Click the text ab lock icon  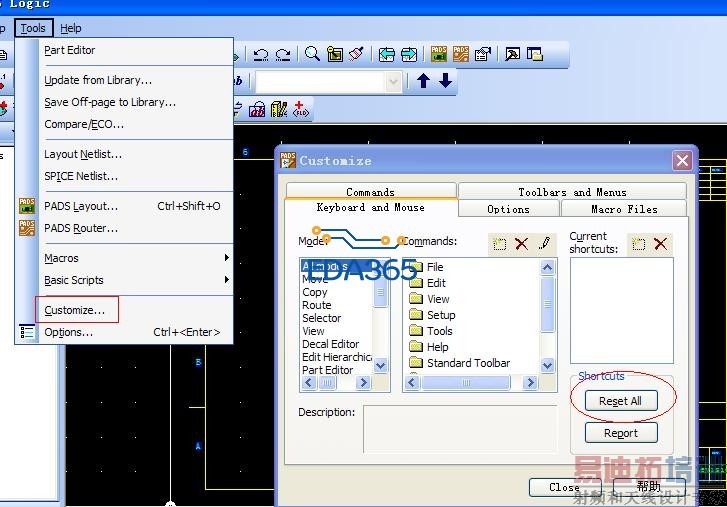click(x=257, y=110)
